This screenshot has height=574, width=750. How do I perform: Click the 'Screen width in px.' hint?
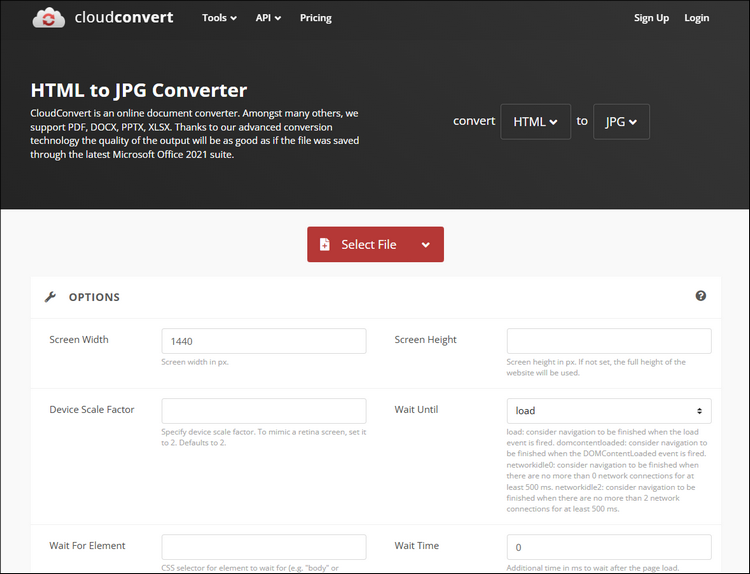point(195,362)
